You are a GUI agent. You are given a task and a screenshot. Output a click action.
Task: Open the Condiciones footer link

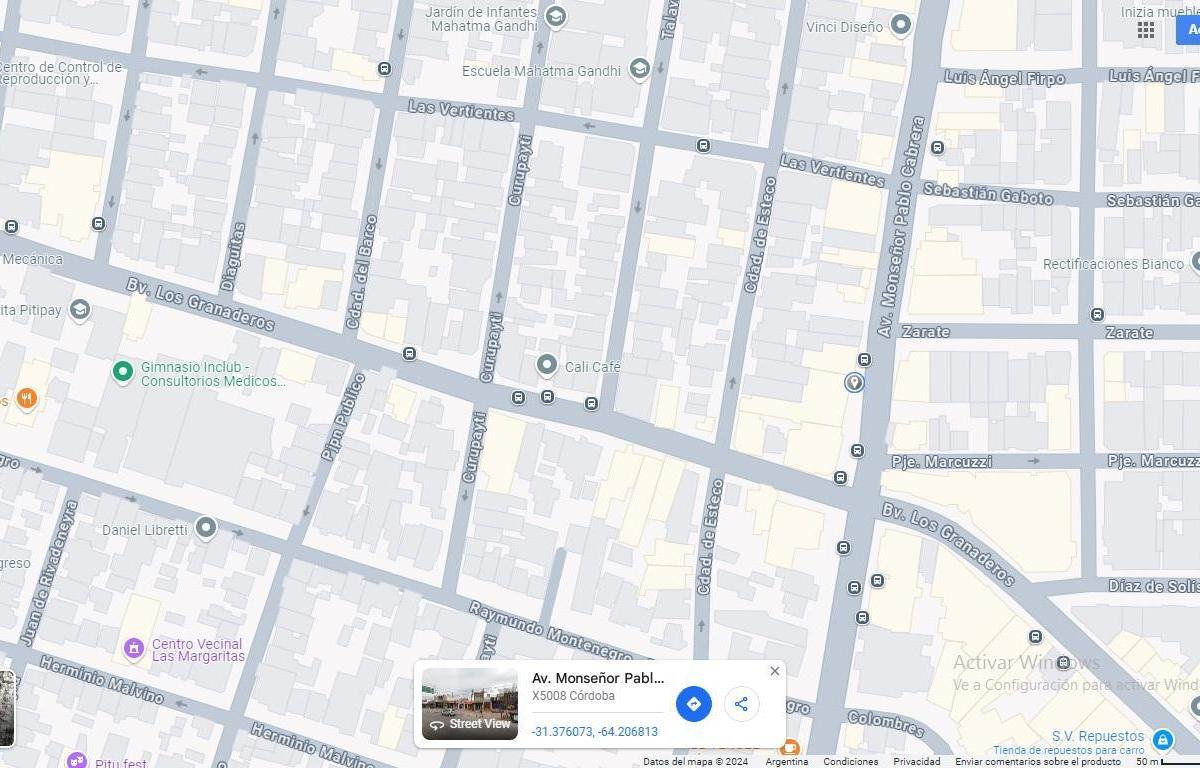point(851,762)
